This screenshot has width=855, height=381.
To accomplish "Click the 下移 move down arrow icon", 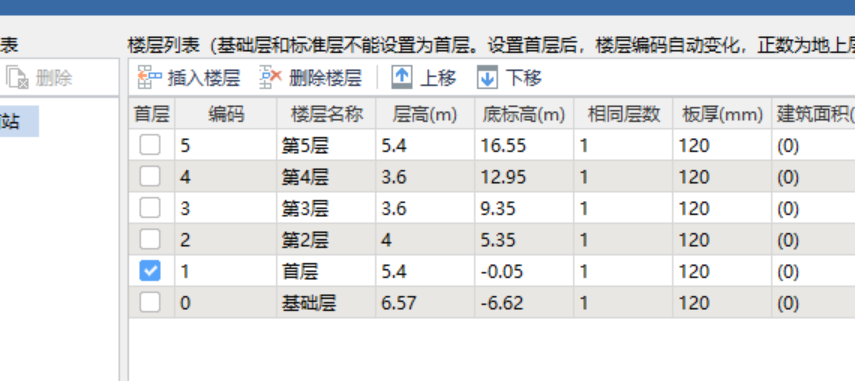I will (487, 78).
